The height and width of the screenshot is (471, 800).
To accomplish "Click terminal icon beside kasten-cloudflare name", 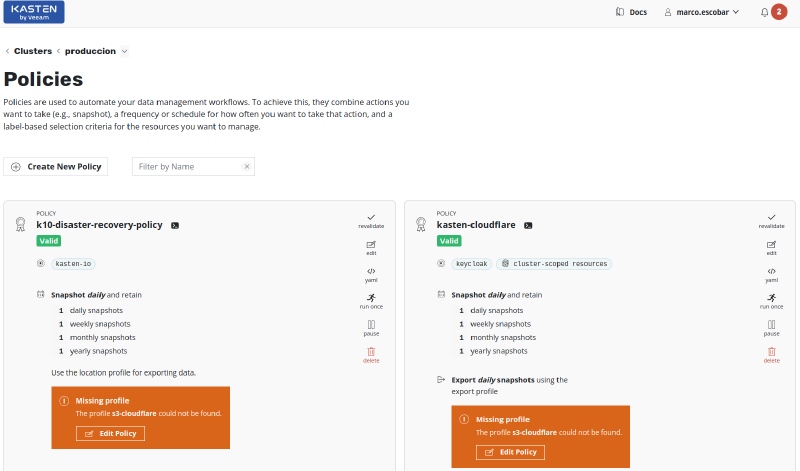I will click(x=528, y=226).
